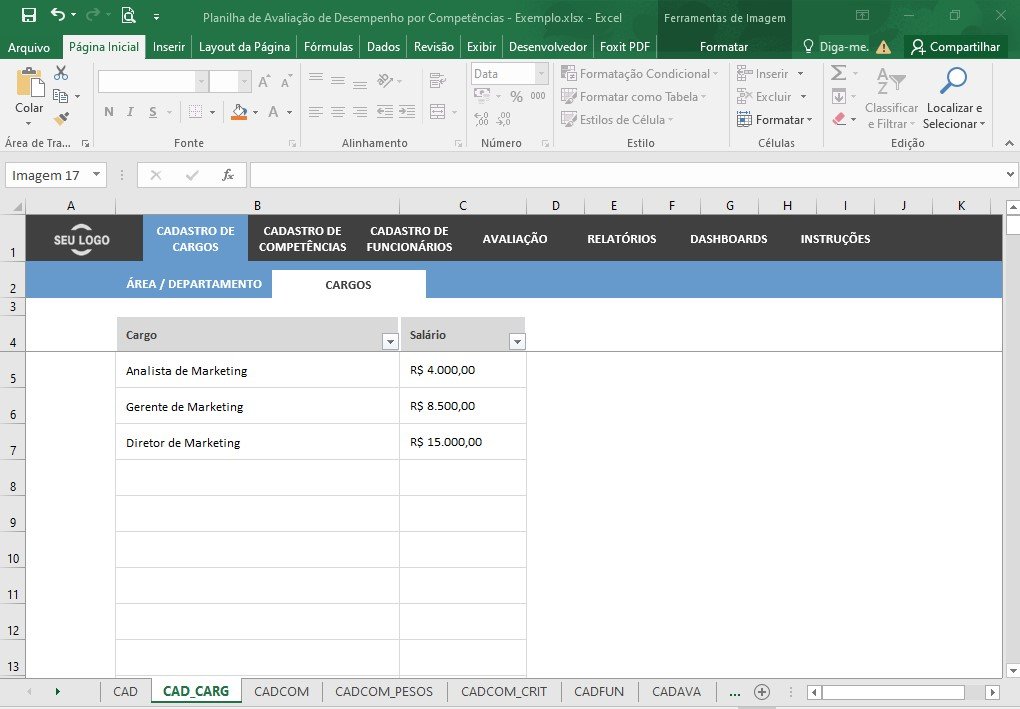Open the Cargo column filter dropdown
This screenshot has width=1020, height=709.
pyautogui.click(x=390, y=341)
